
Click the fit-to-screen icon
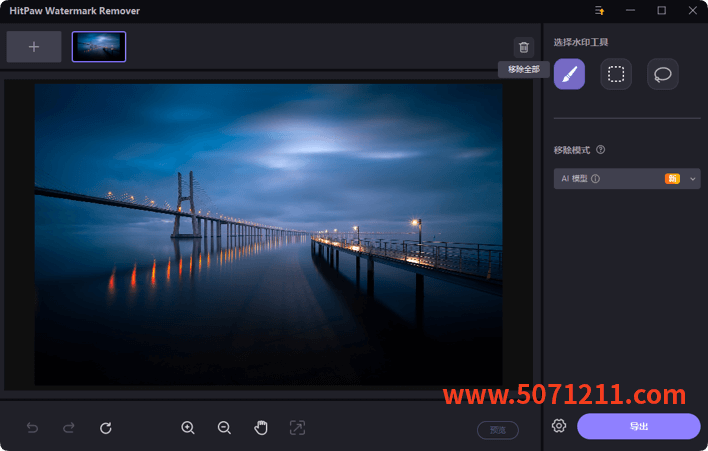[297, 428]
